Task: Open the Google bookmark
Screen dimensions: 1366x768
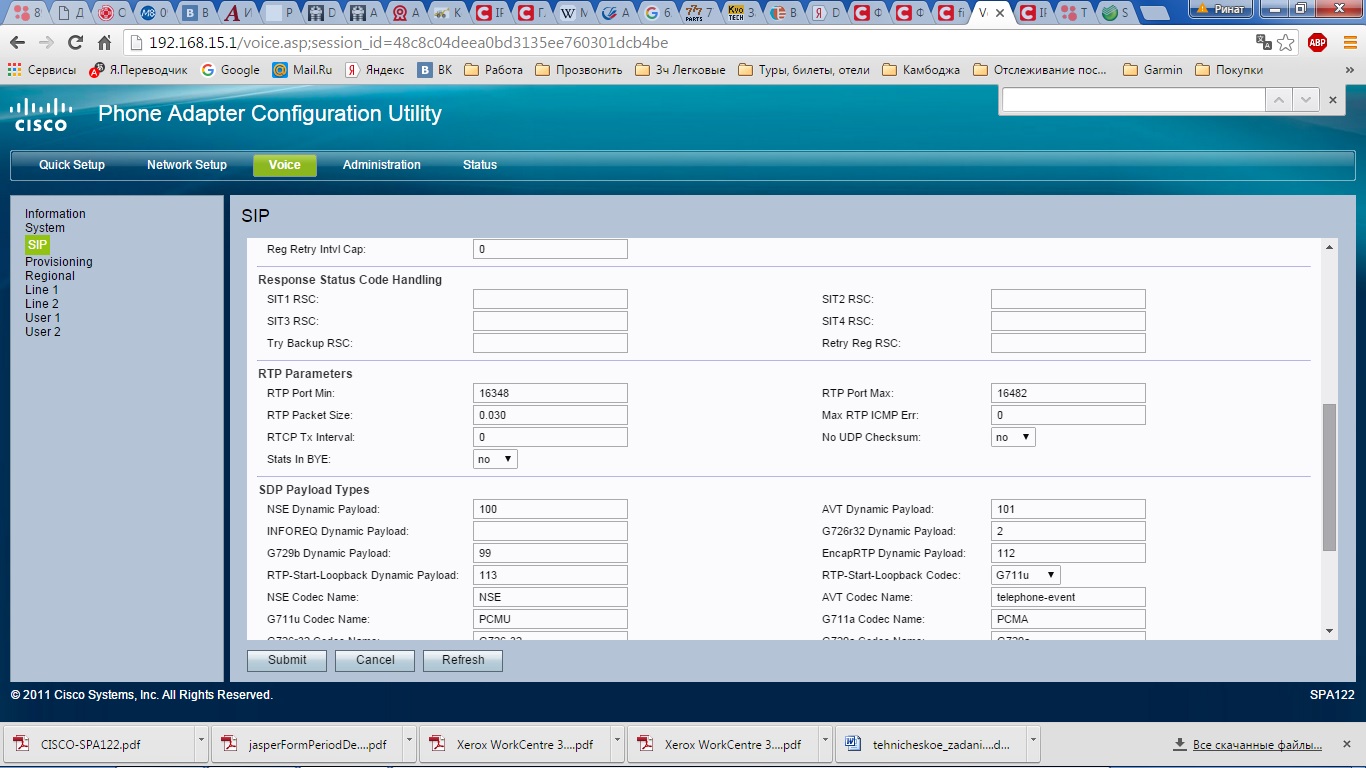Action: 230,70
